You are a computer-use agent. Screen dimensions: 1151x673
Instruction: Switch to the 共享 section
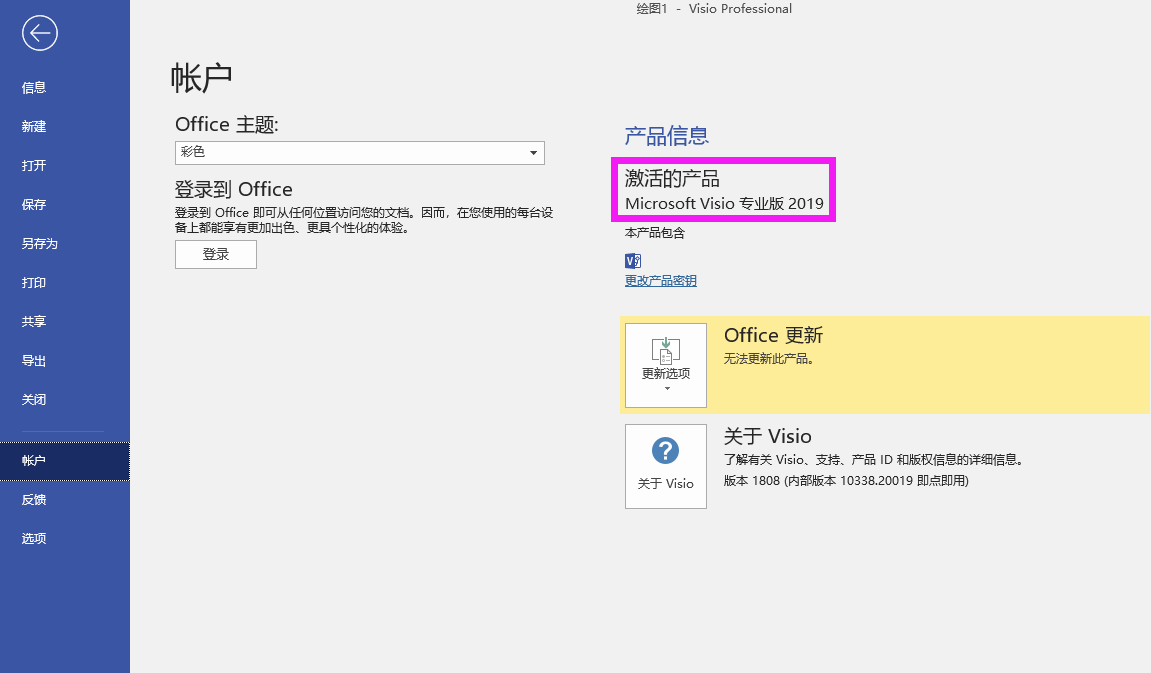pos(35,322)
